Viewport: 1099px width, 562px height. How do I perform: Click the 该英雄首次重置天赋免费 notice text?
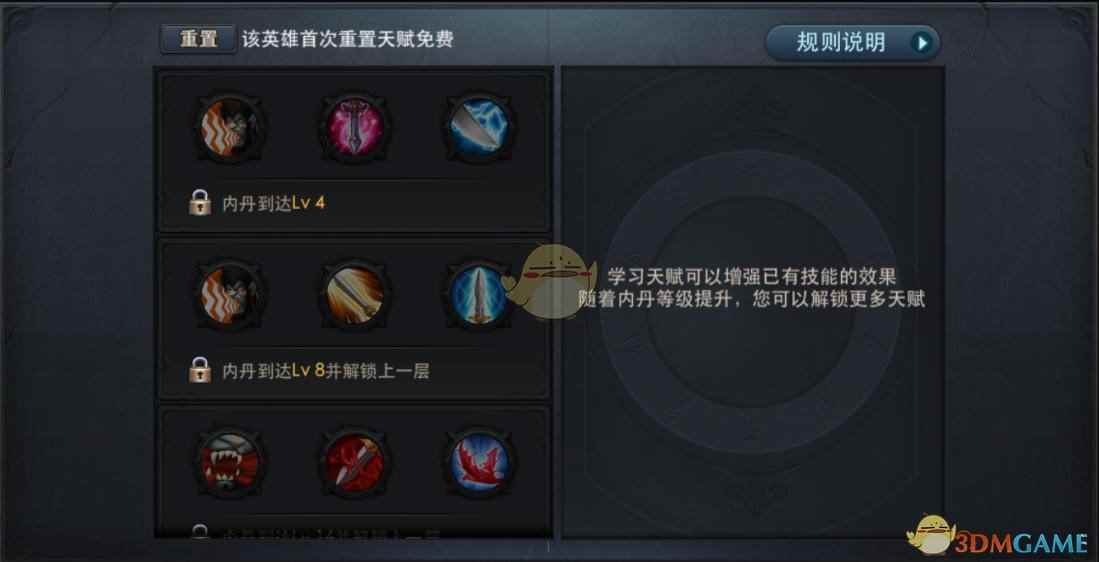[x=348, y=39]
